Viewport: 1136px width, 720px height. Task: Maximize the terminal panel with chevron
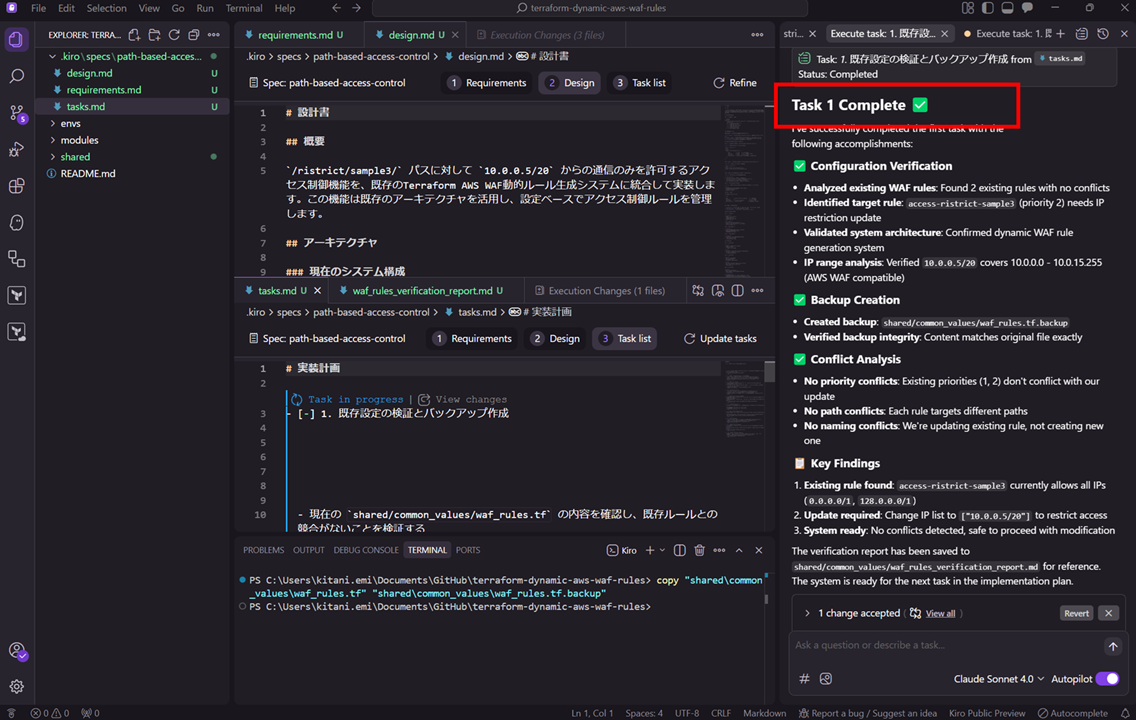coord(739,551)
